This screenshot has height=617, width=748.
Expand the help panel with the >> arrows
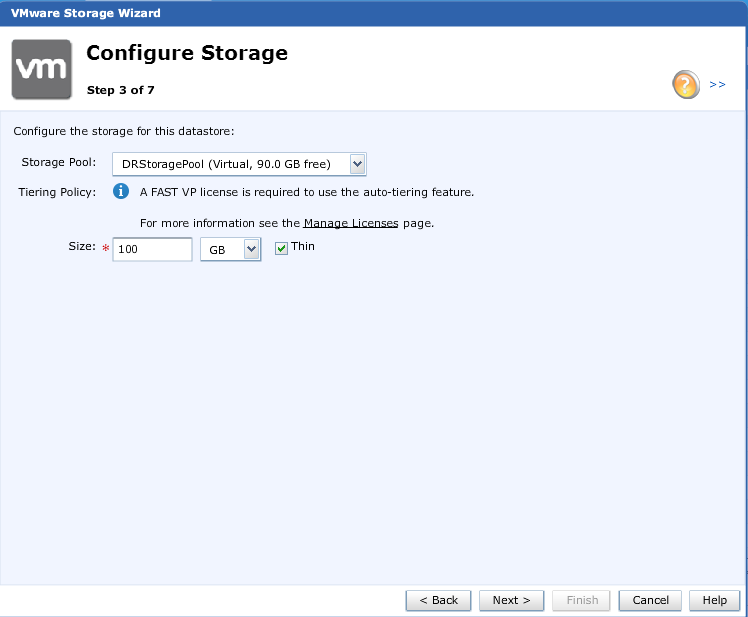(x=717, y=85)
